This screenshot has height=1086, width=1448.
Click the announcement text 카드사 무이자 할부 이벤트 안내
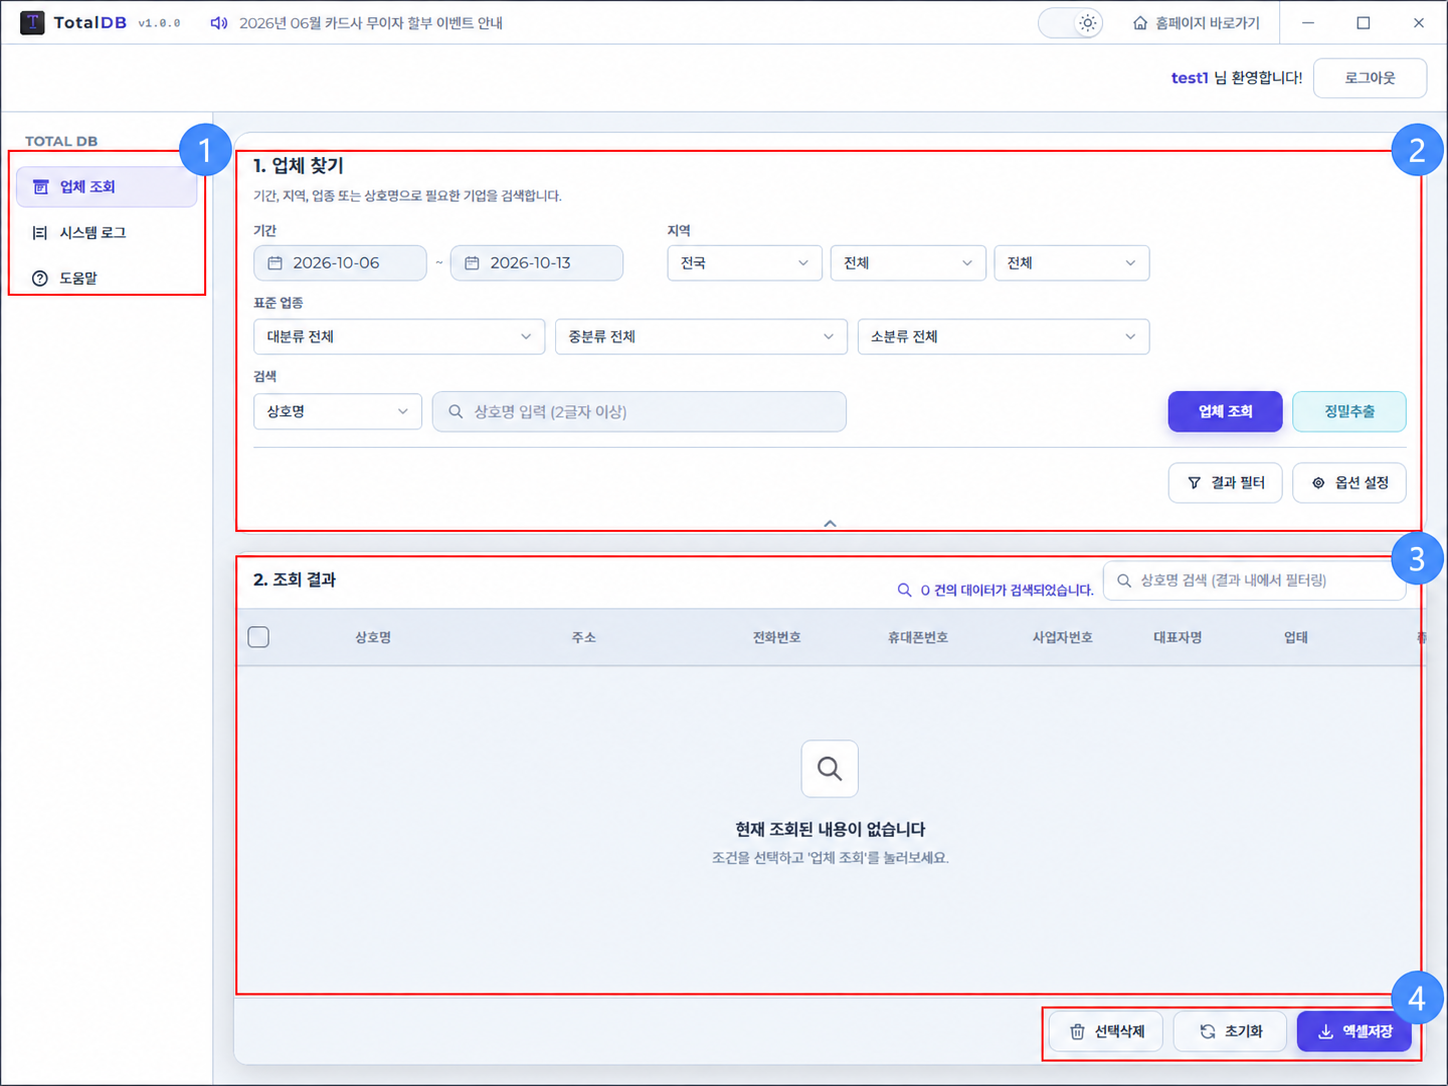[413, 23]
